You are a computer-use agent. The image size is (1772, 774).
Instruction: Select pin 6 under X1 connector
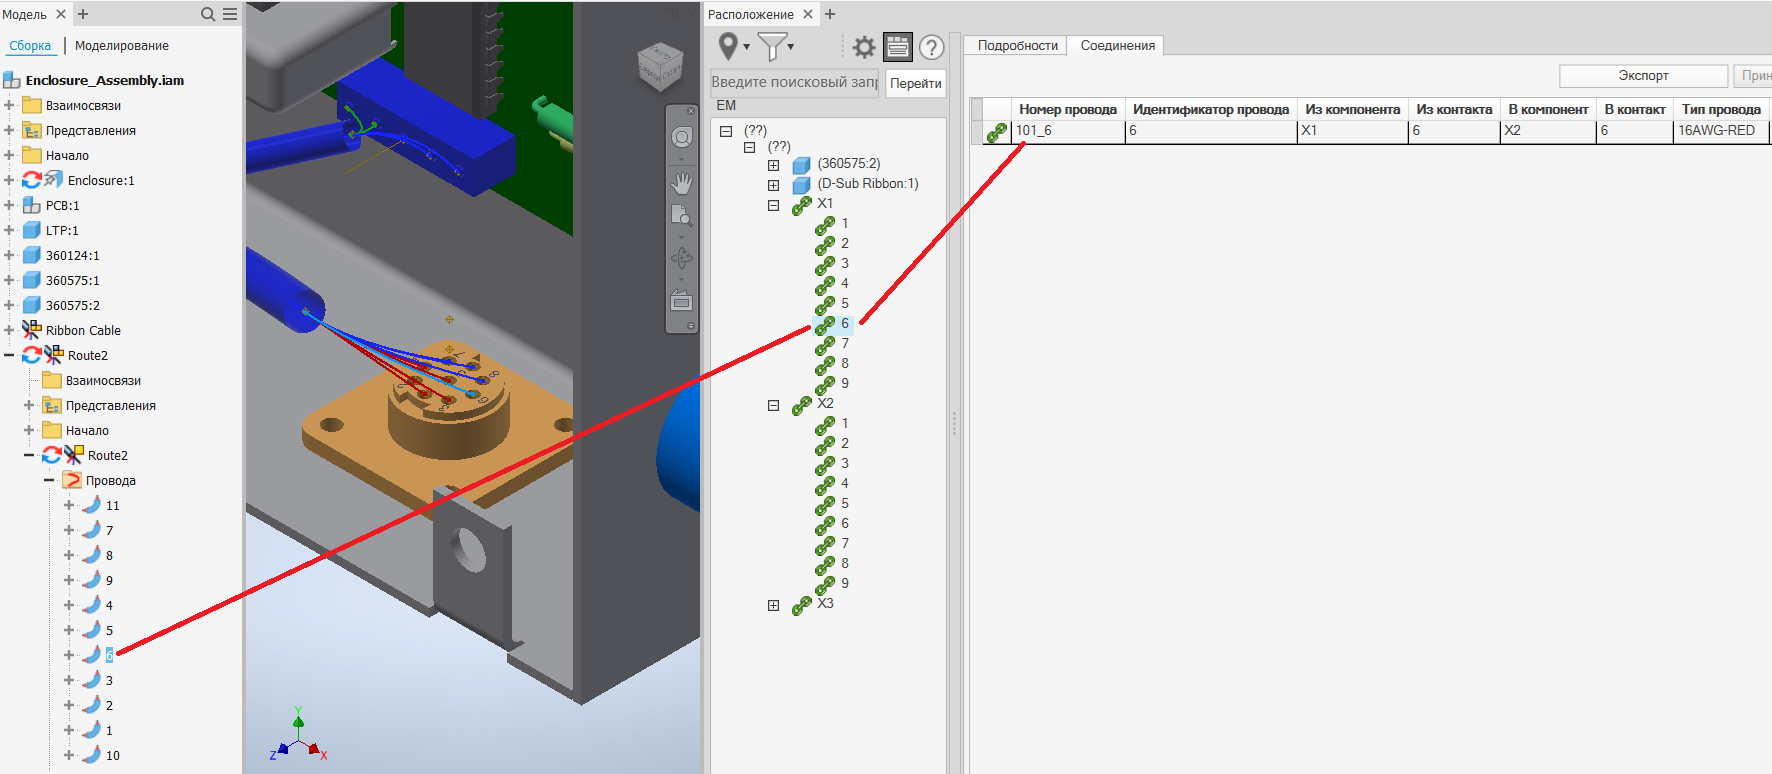[845, 323]
